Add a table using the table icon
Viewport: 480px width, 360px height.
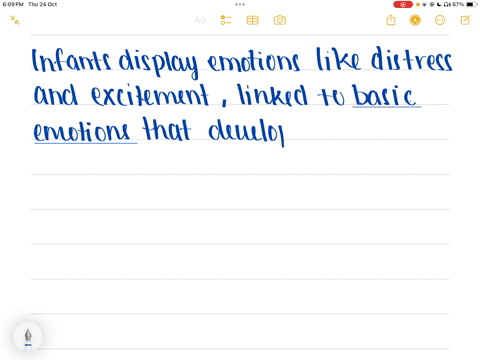click(252, 20)
